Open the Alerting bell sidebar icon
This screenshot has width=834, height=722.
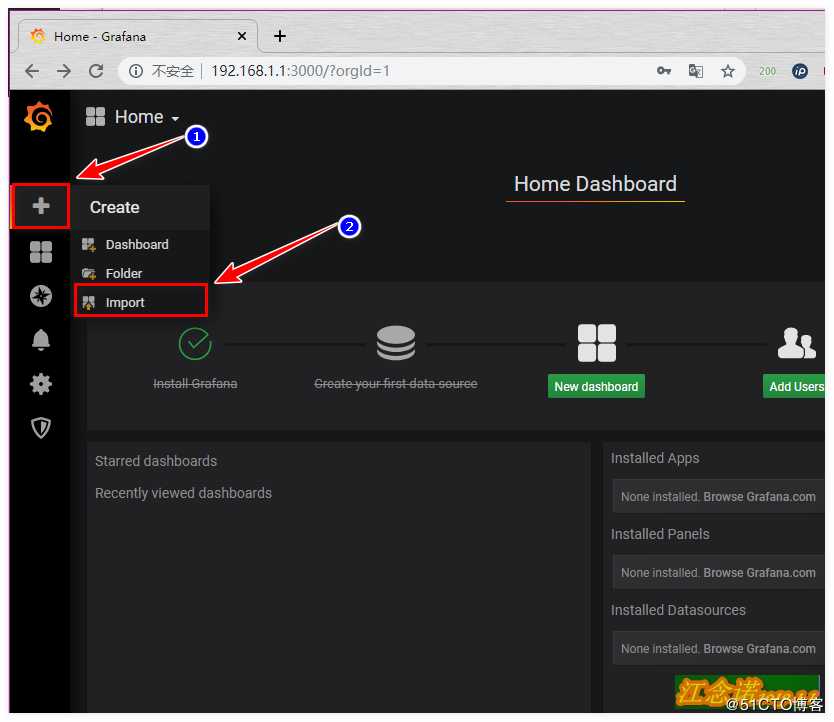click(41, 339)
